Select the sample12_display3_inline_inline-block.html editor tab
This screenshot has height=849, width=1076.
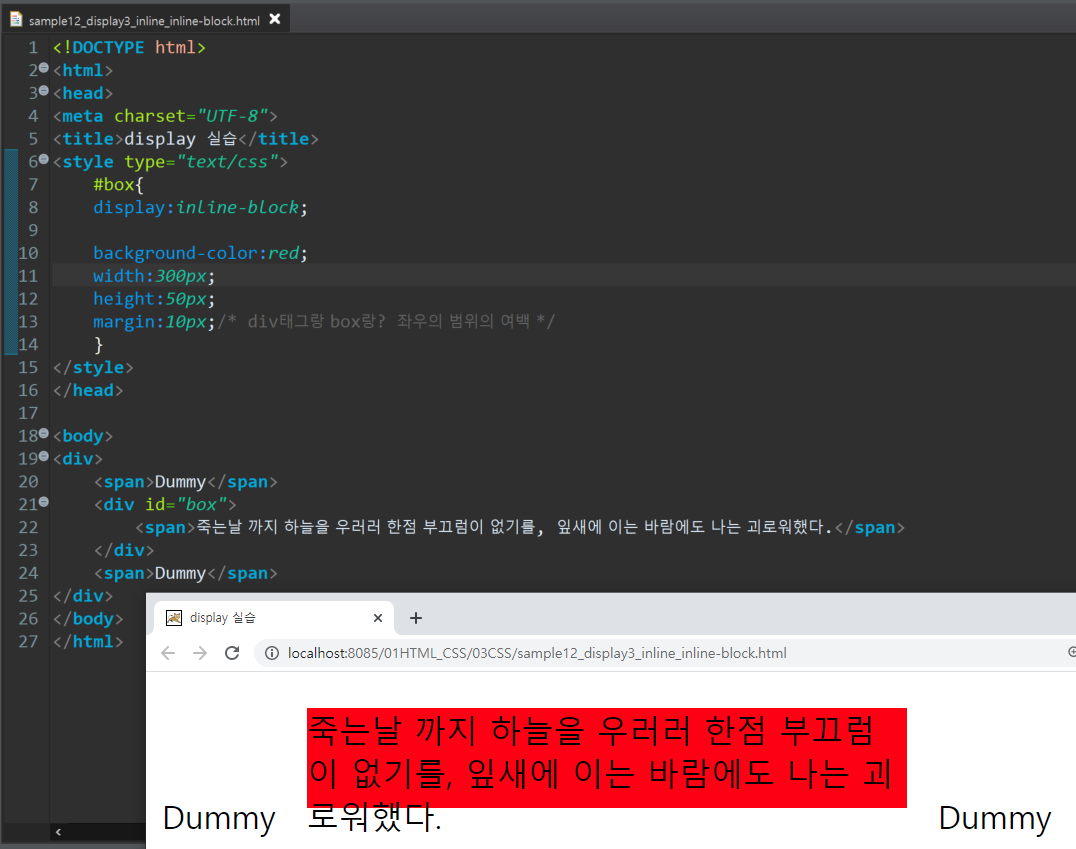point(145,19)
